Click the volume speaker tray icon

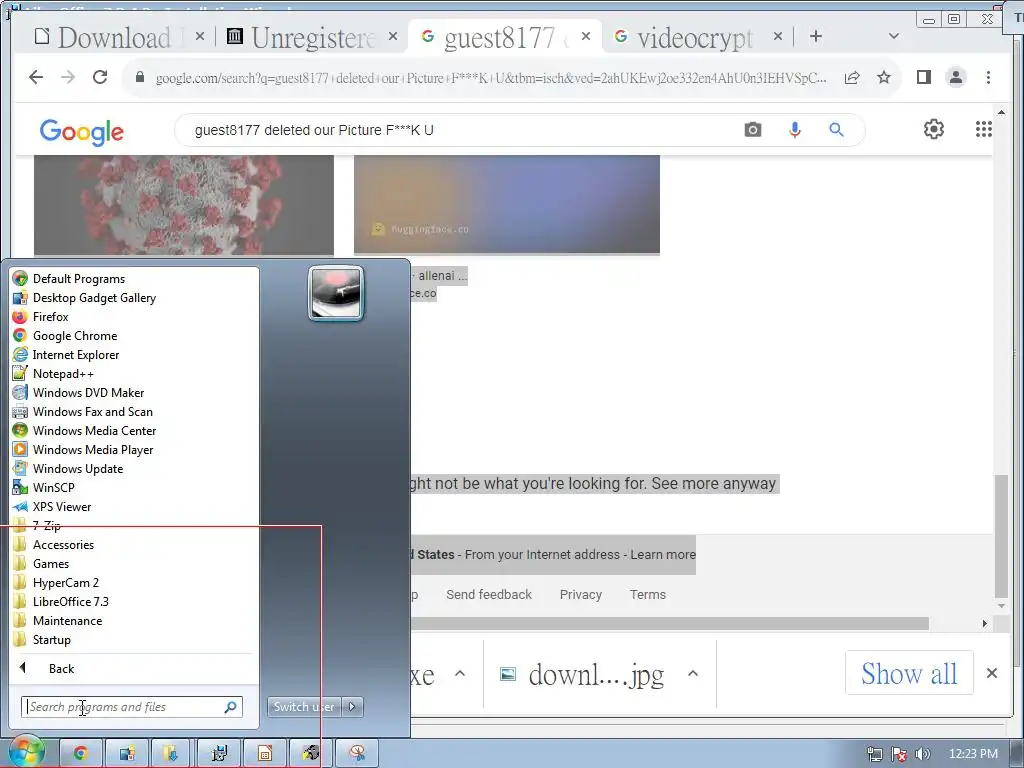click(x=922, y=754)
